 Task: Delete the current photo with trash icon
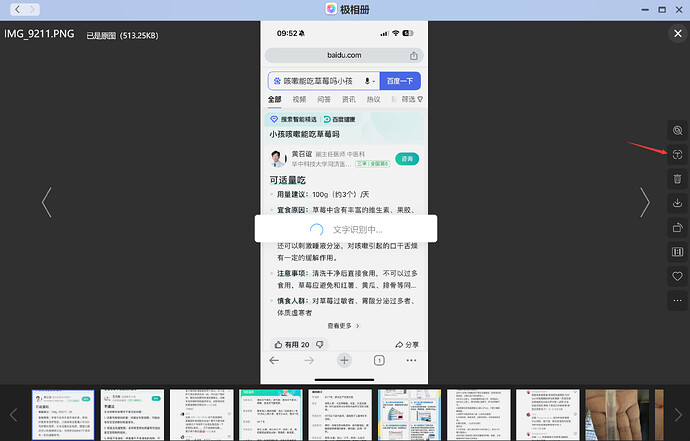pos(677,179)
